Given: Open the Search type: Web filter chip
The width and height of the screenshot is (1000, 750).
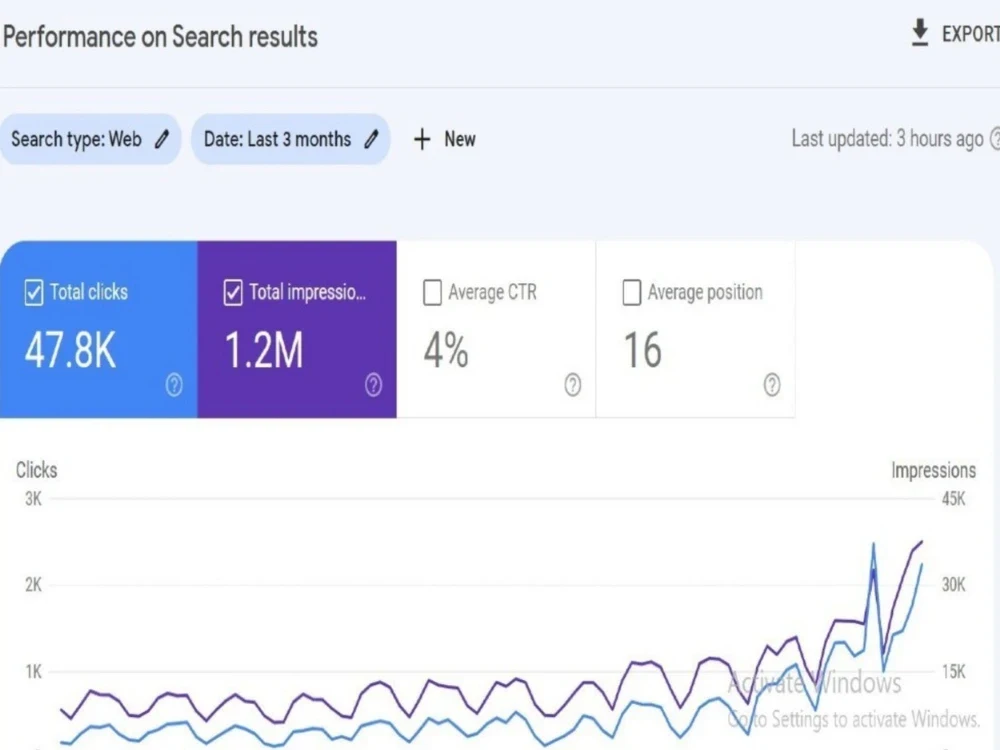Looking at the screenshot, I should (90, 139).
